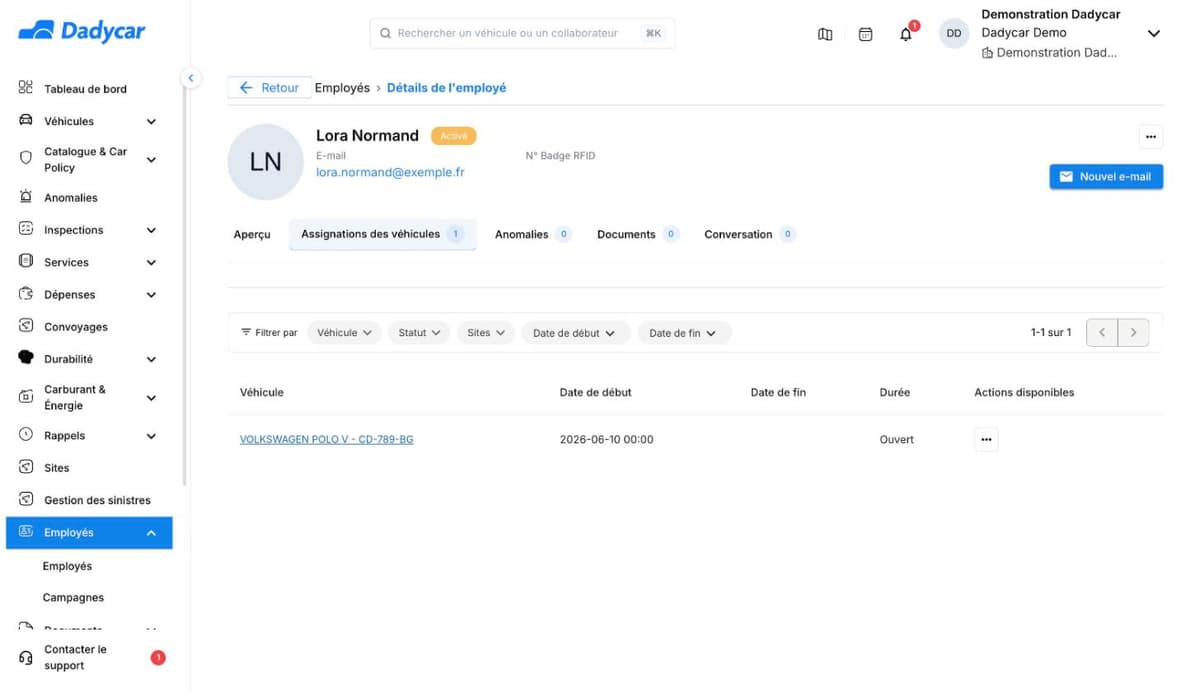Click the LN employee avatar
The height and width of the screenshot is (692, 1200).
pyautogui.click(x=265, y=162)
